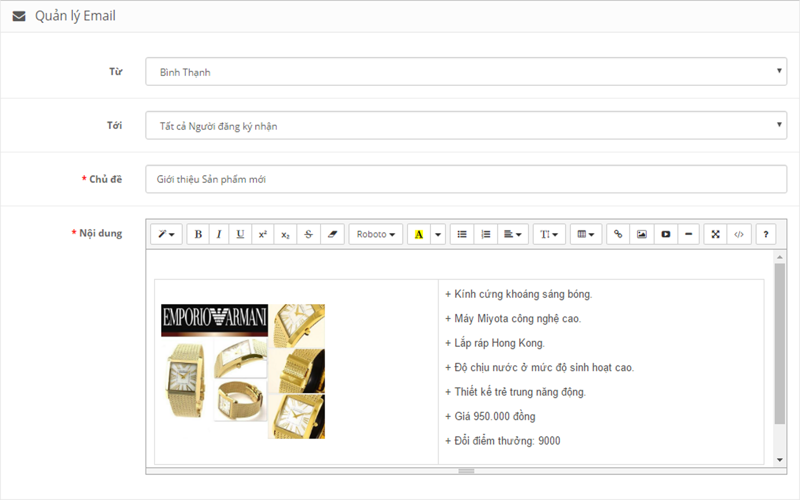
Task: Click the text '+ Lắp ráp Hong Kong.'
Action: pyautogui.click(x=495, y=343)
